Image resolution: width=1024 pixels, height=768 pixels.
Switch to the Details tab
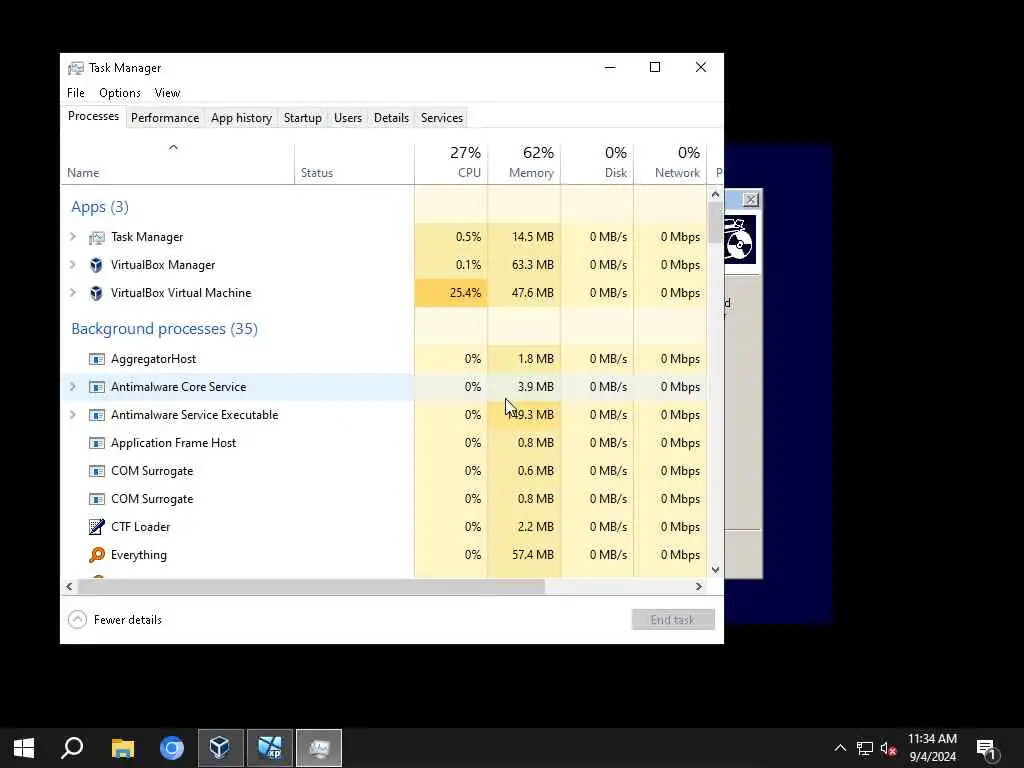[391, 118]
